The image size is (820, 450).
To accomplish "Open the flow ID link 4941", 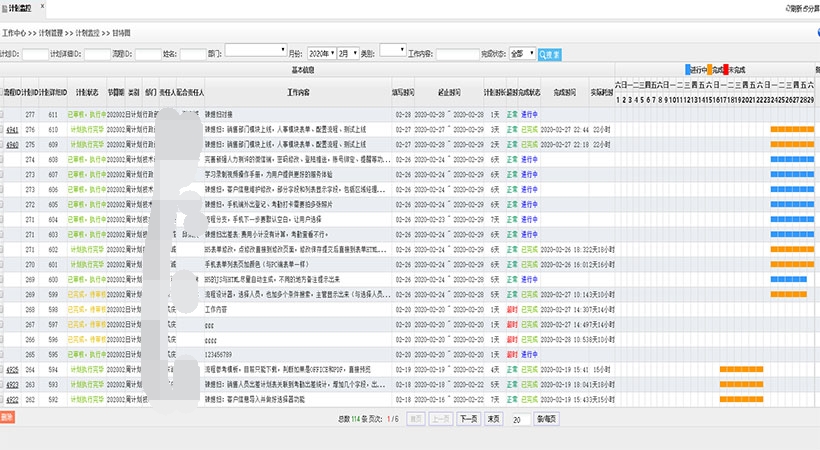I will pyautogui.click(x=12, y=130).
